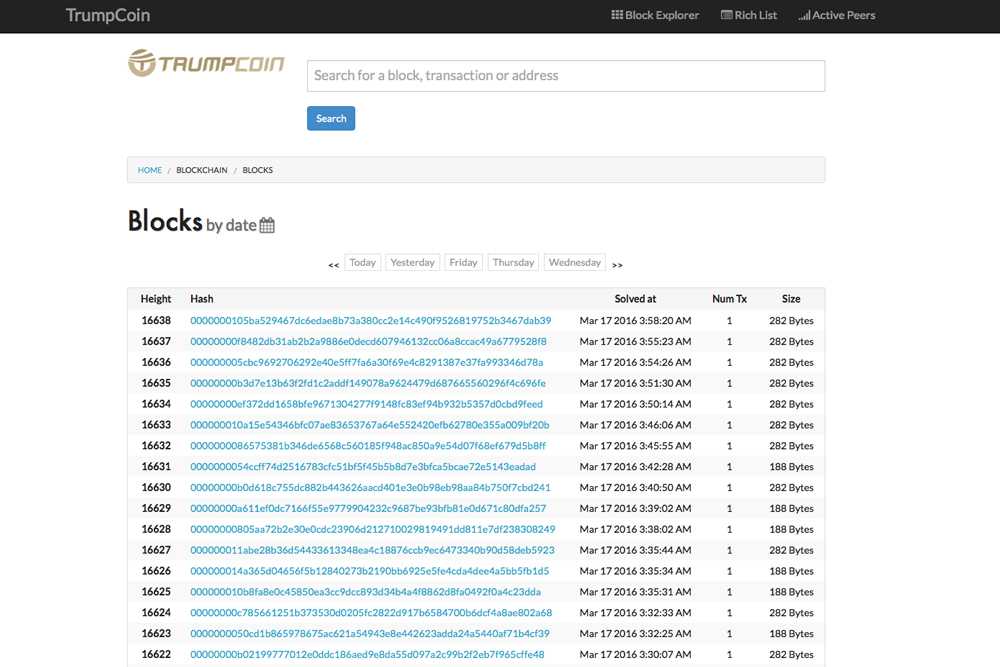Image resolution: width=1000 pixels, height=667 pixels.
Task: Open block hash starting 000000014a365d04656f5b128402
Action: [370, 571]
